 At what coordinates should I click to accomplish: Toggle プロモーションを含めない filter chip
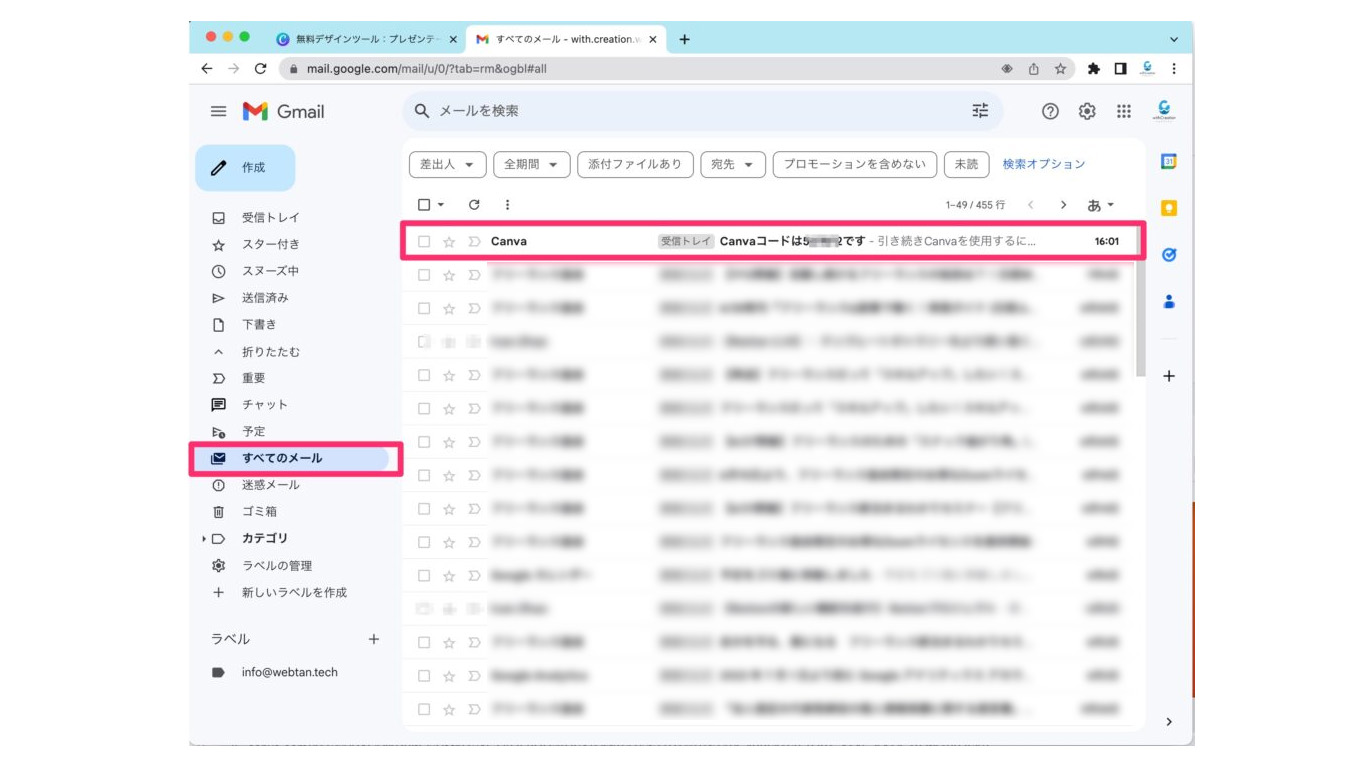coord(855,164)
